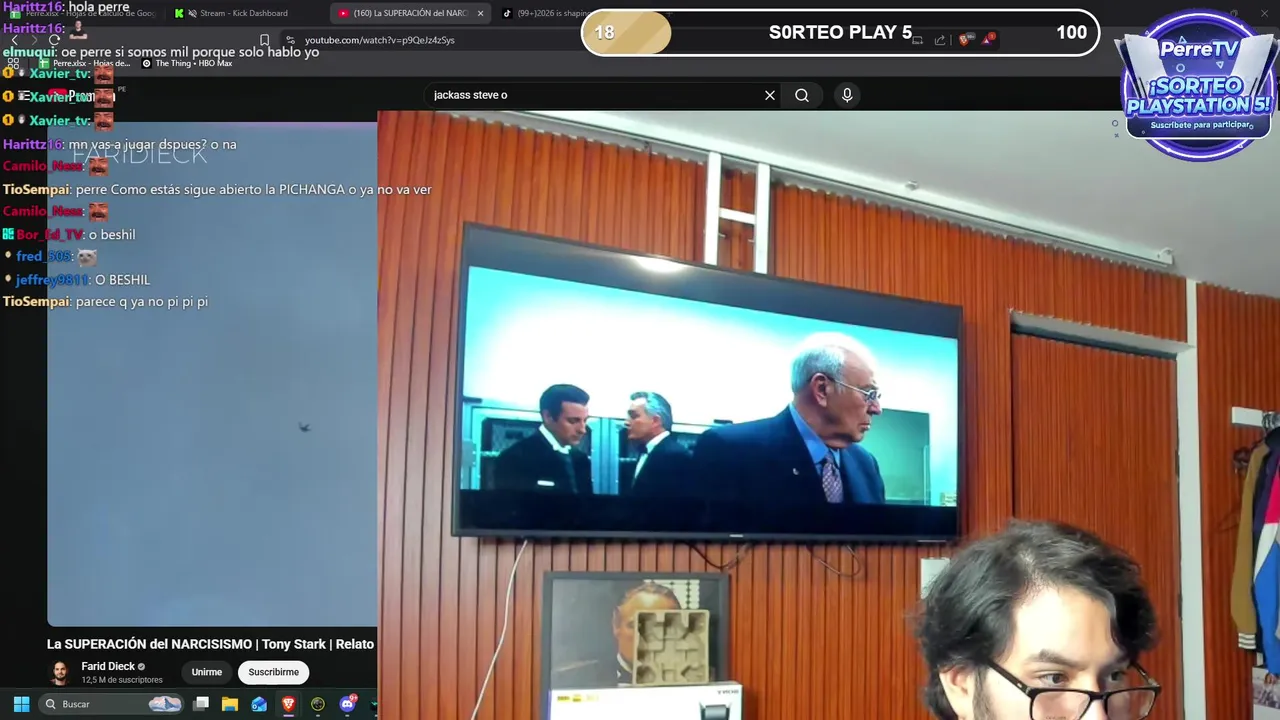
Task: Close the La SUPERACIÓN YouTube tab
Action: pos(480,13)
